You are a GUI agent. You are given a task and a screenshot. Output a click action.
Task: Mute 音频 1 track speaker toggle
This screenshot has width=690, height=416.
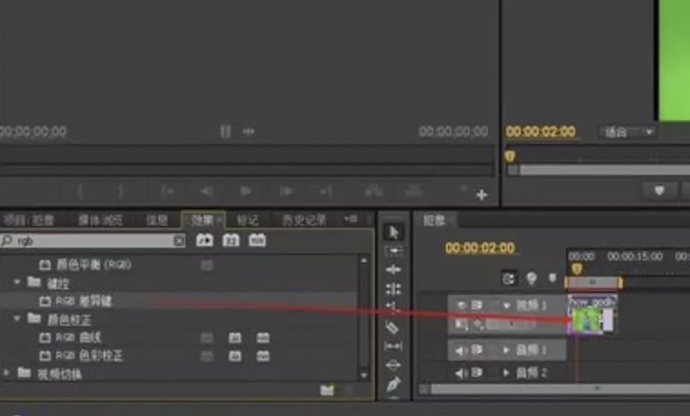point(461,350)
